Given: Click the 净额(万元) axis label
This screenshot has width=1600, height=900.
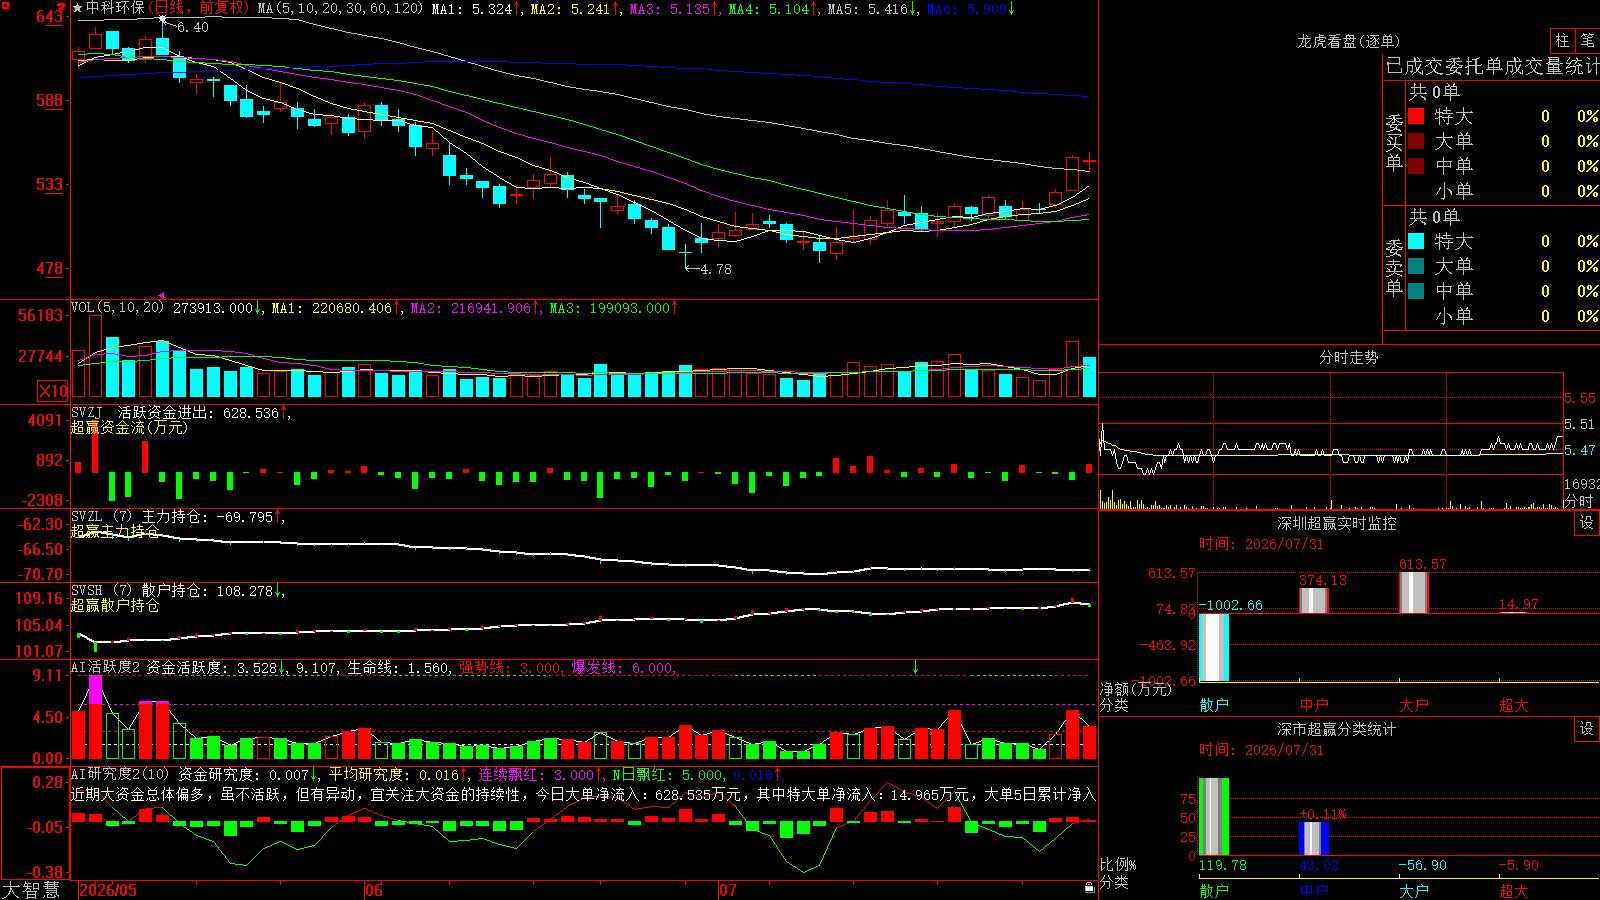Looking at the screenshot, I should click(x=1136, y=689).
